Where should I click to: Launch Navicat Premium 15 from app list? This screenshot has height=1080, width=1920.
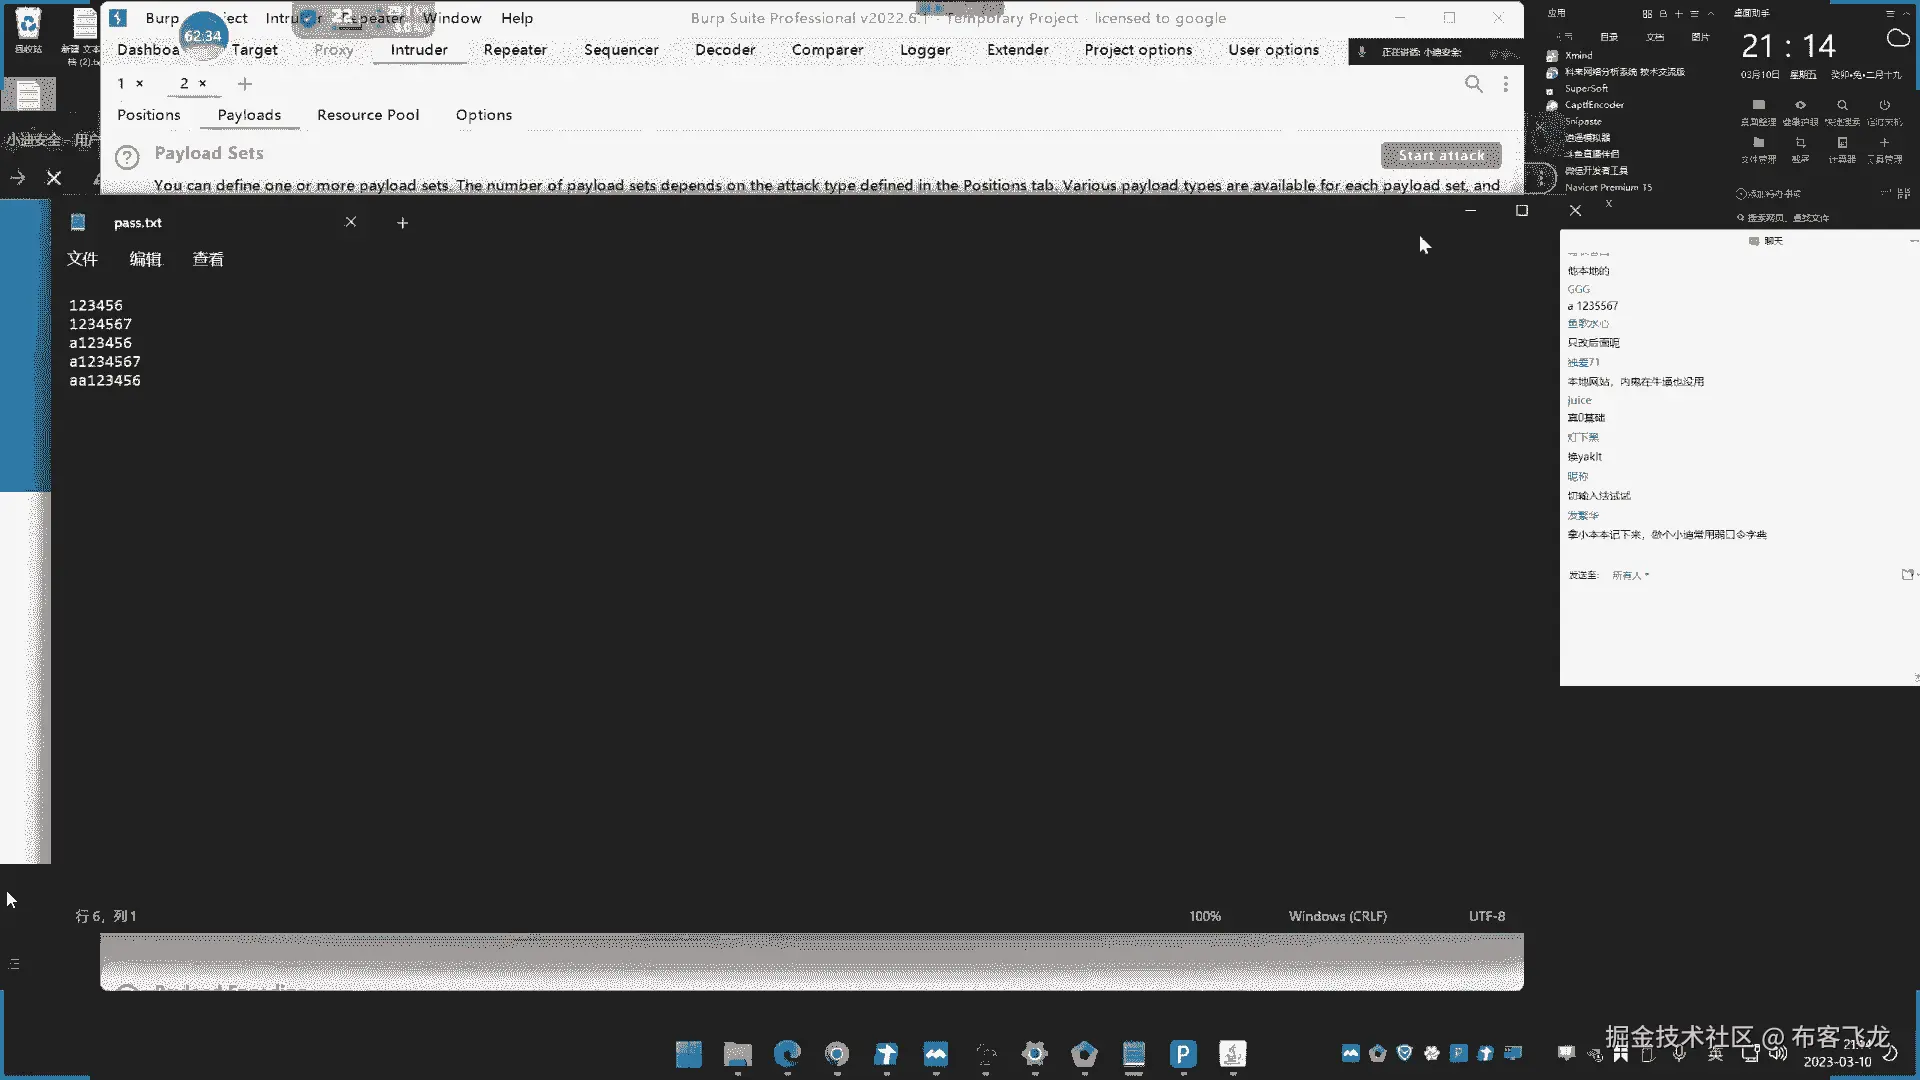(1607, 187)
